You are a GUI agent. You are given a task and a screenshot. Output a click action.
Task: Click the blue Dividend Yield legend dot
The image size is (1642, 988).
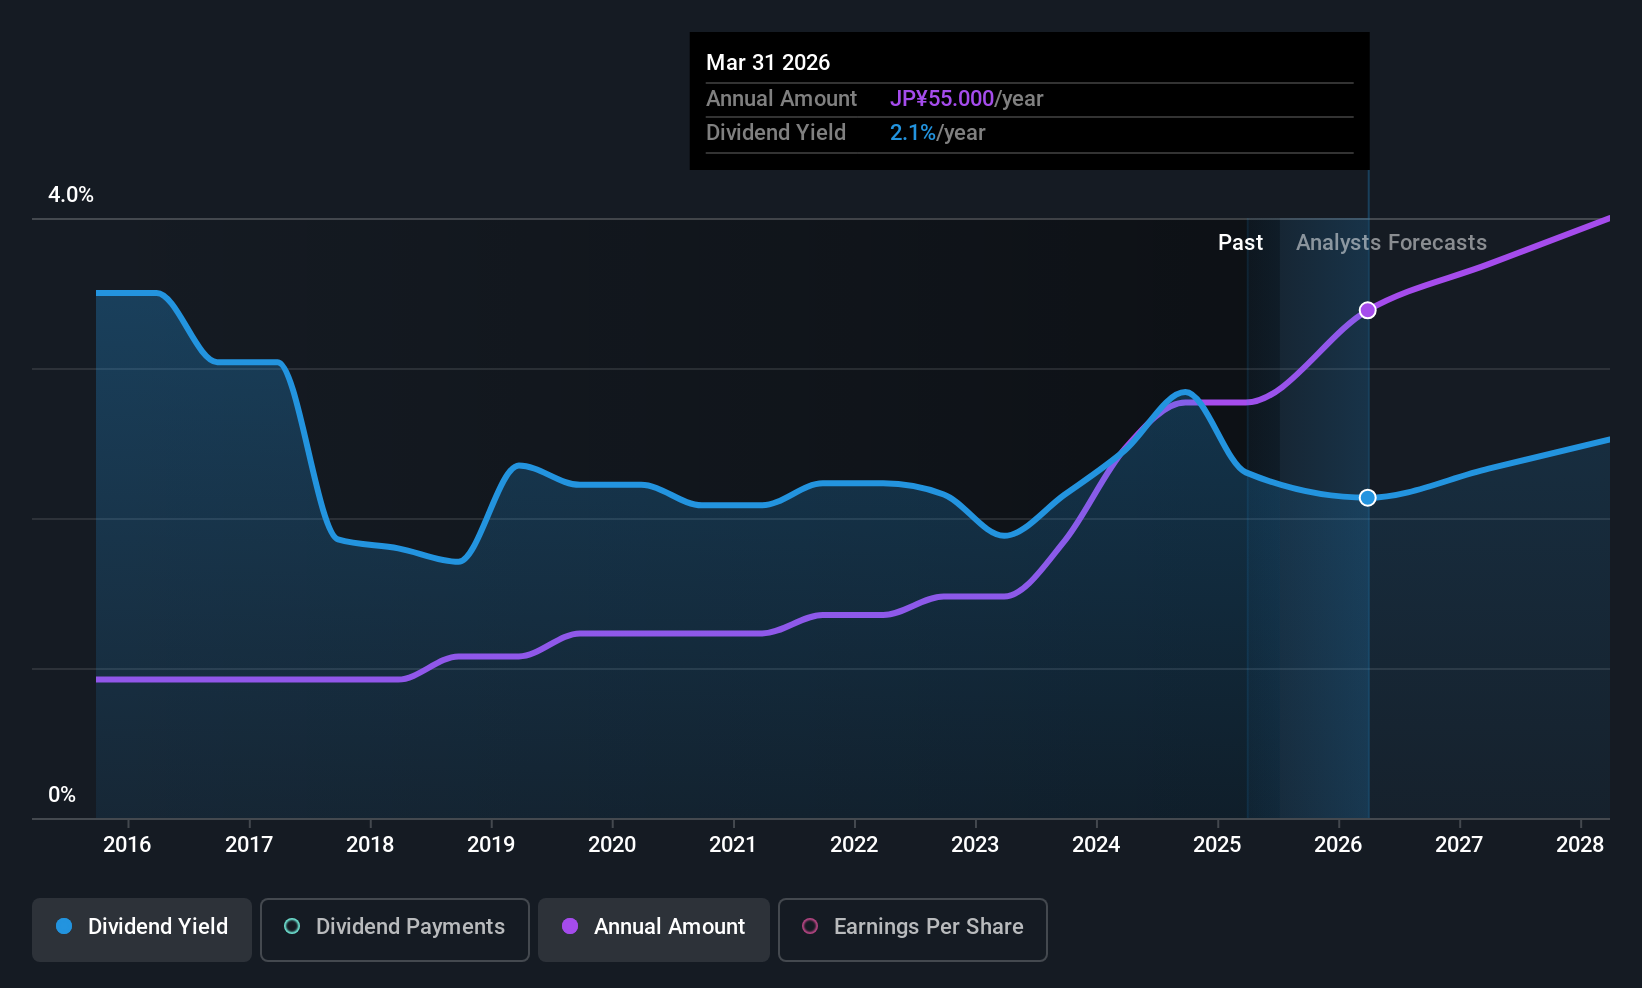(x=64, y=926)
